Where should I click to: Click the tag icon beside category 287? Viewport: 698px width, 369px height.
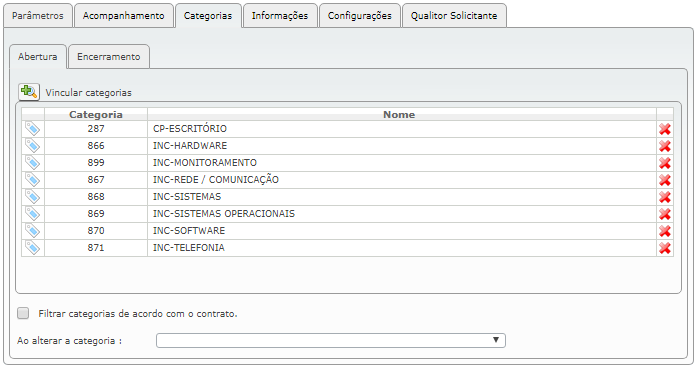click(32, 129)
